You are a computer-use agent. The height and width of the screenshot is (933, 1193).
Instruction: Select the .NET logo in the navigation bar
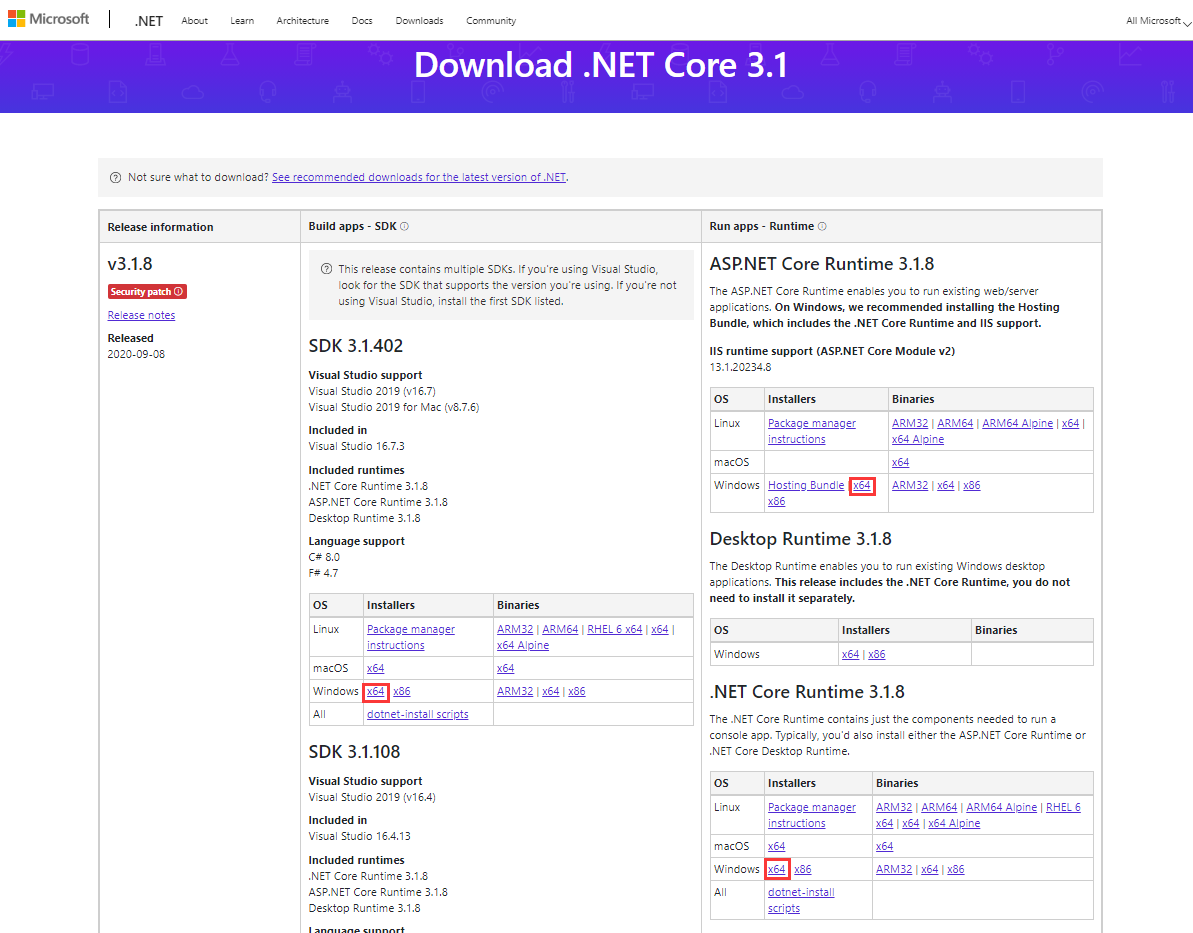148,20
